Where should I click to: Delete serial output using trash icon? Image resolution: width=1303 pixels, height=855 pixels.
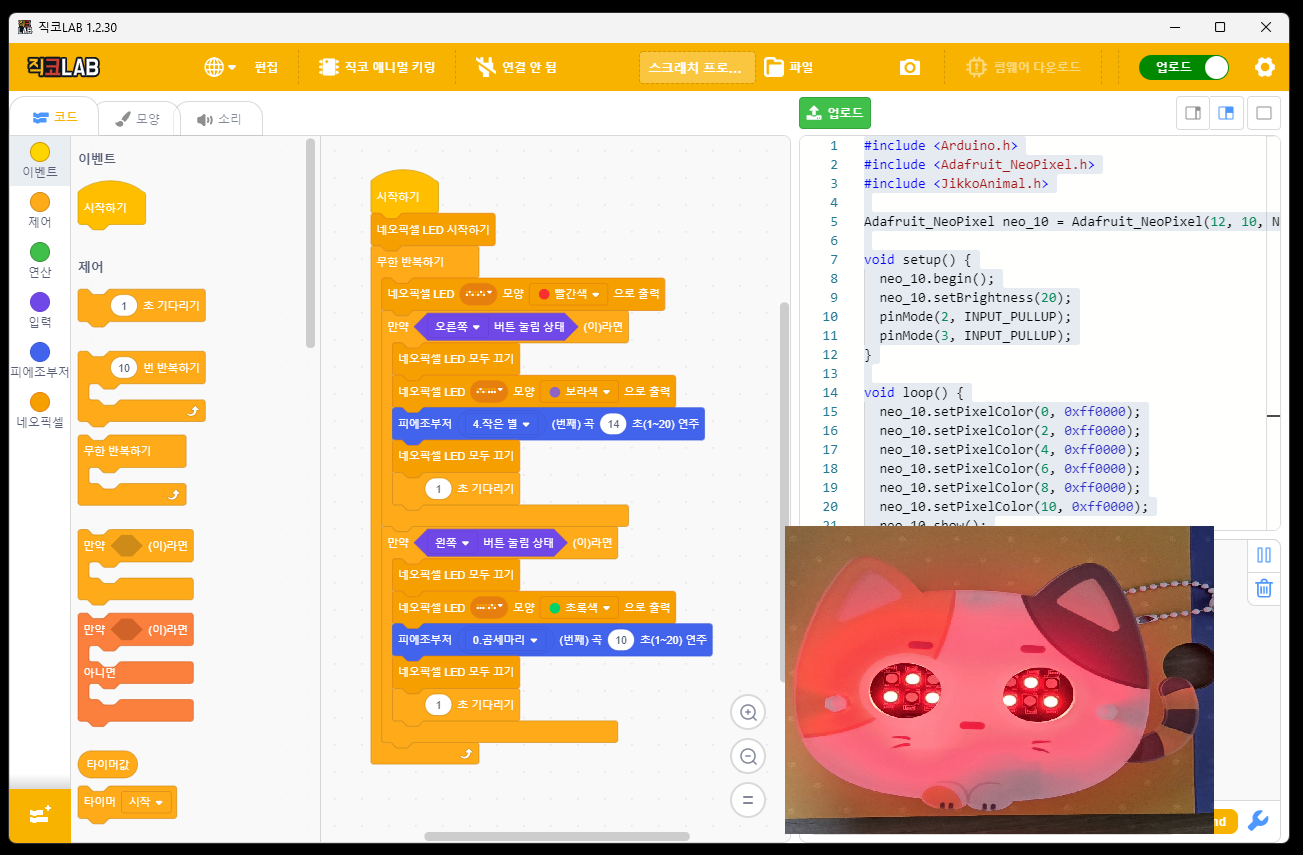[1263, 588]
